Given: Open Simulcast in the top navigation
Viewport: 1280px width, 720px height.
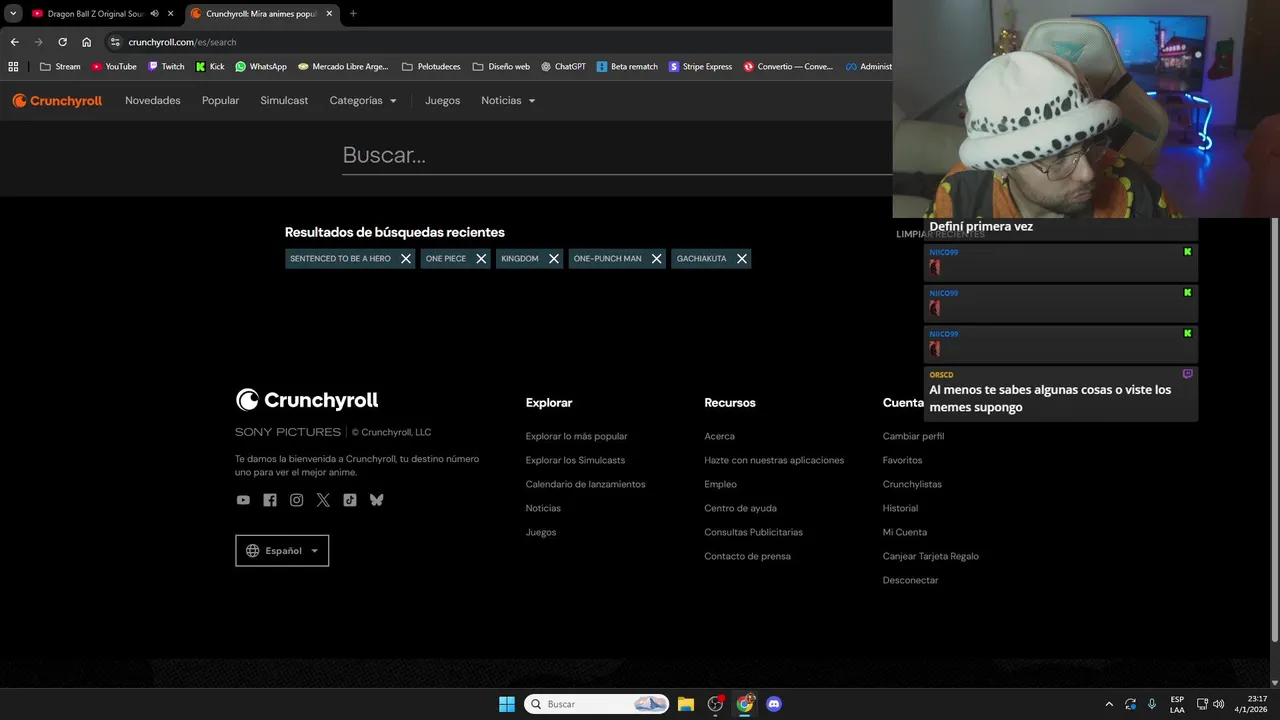Looking at the screenshot, I should (284, 101).
